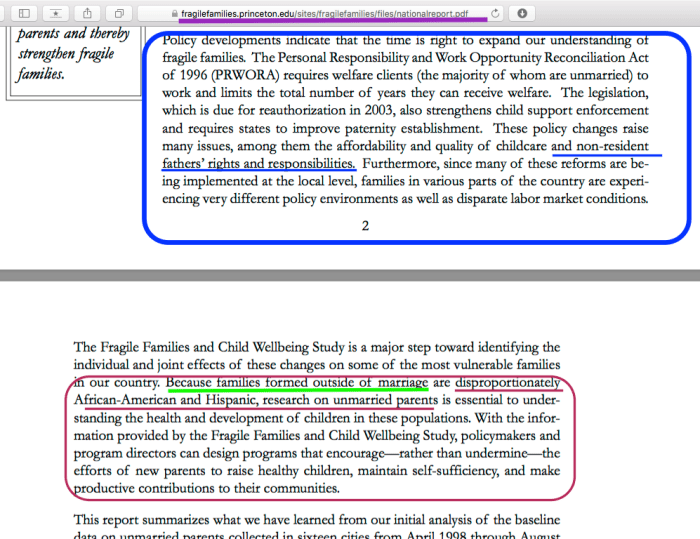
Task: Click the words "productive contributions to their communities"
Action: [x=206, y=489]
